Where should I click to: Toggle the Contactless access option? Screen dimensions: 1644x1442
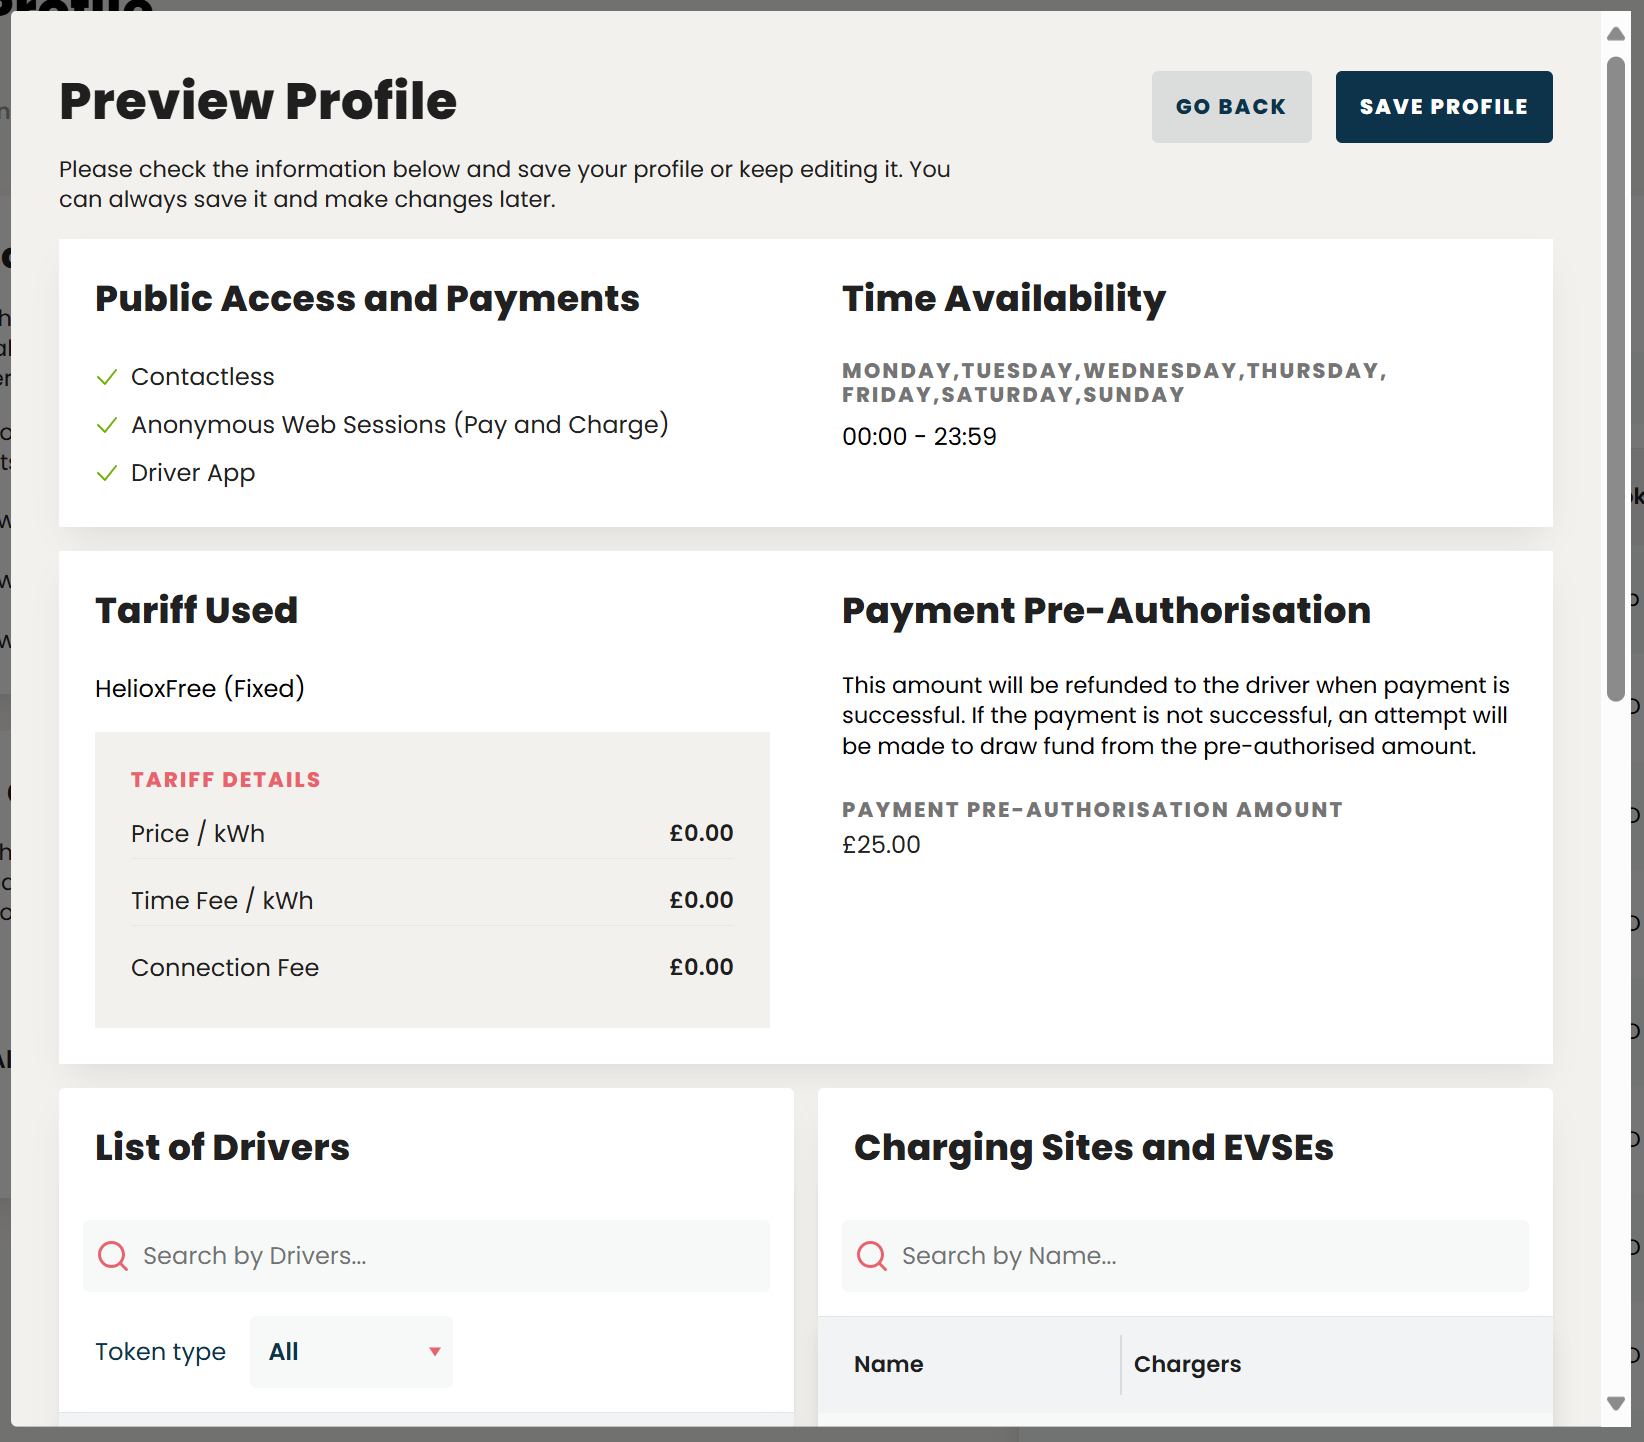[202, 376]
